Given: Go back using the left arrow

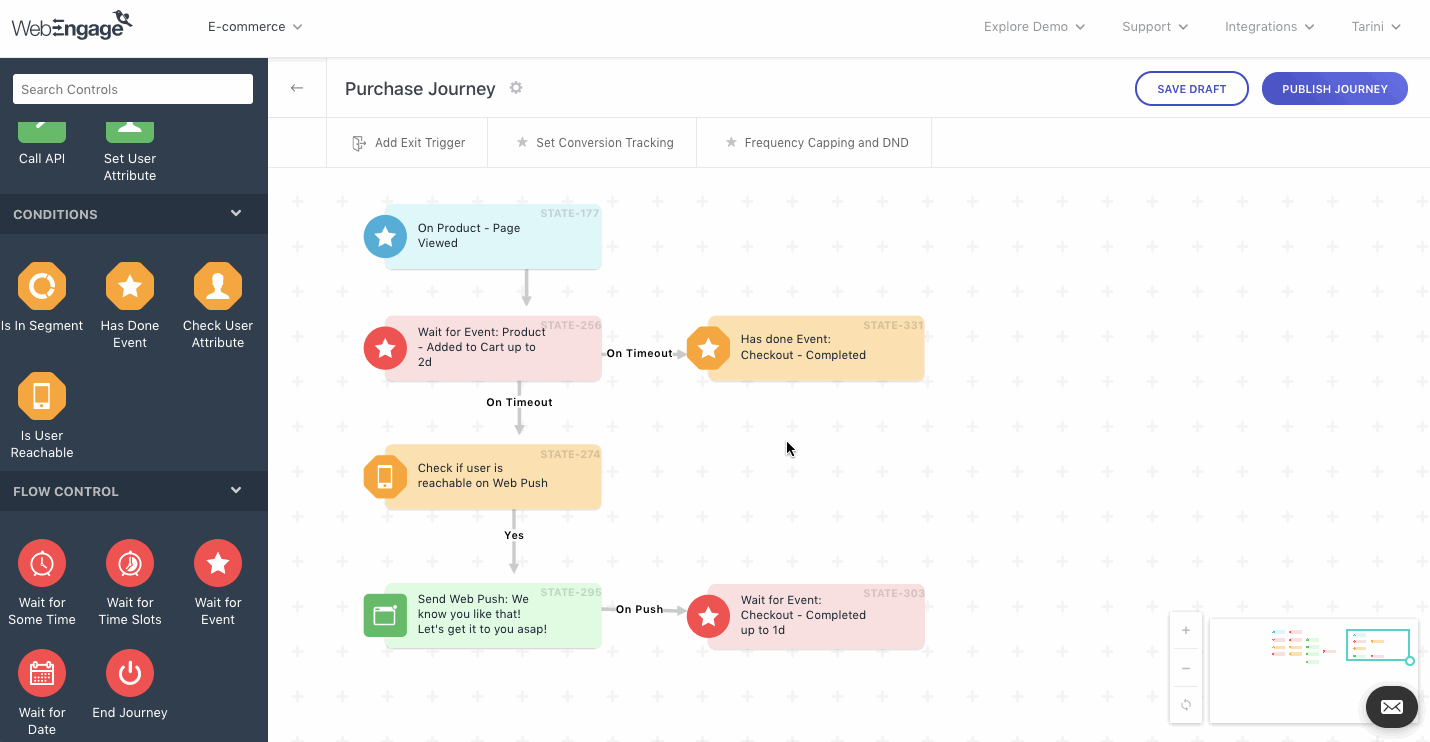Looking at the screenshot, I should click(297, 88).
